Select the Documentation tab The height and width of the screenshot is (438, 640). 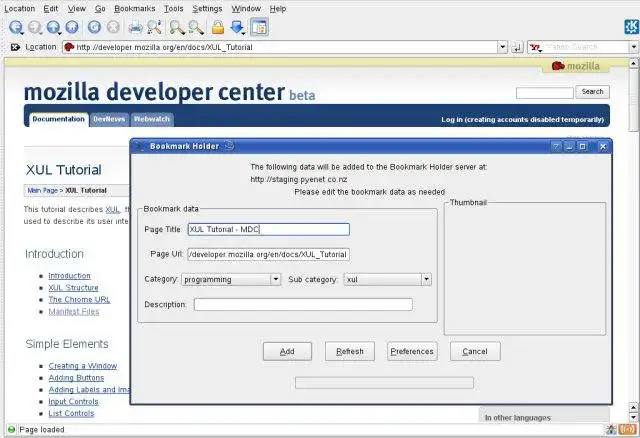pos(59,119)
